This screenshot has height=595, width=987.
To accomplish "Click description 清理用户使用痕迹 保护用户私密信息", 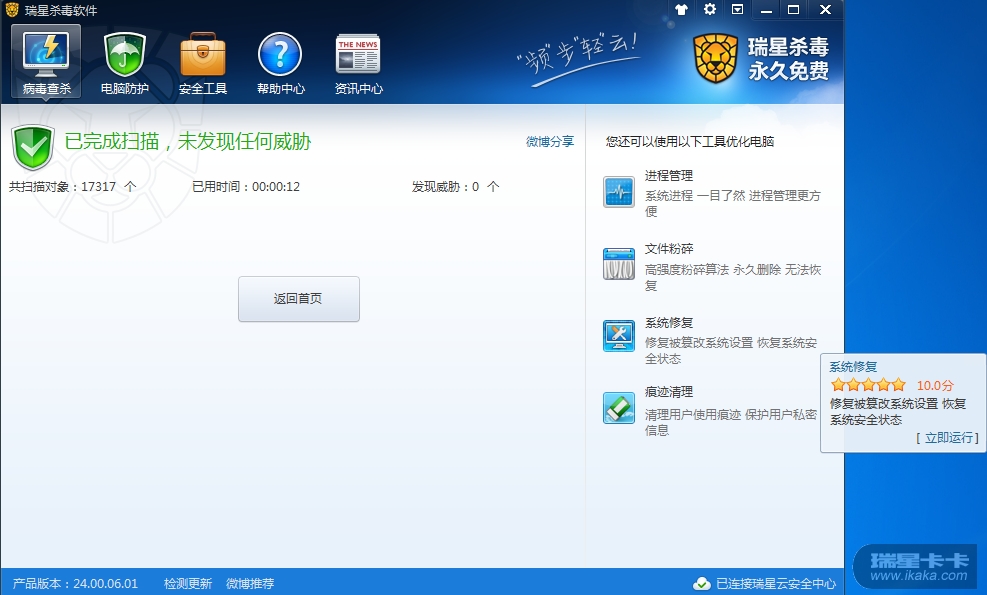I will [x=731, y=422].
